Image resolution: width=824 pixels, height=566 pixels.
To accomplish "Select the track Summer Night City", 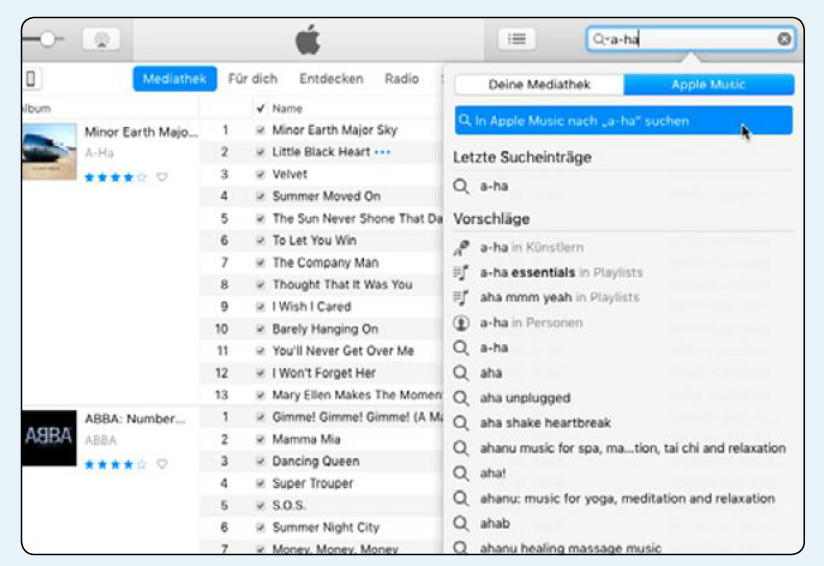I will click(325, 527).
